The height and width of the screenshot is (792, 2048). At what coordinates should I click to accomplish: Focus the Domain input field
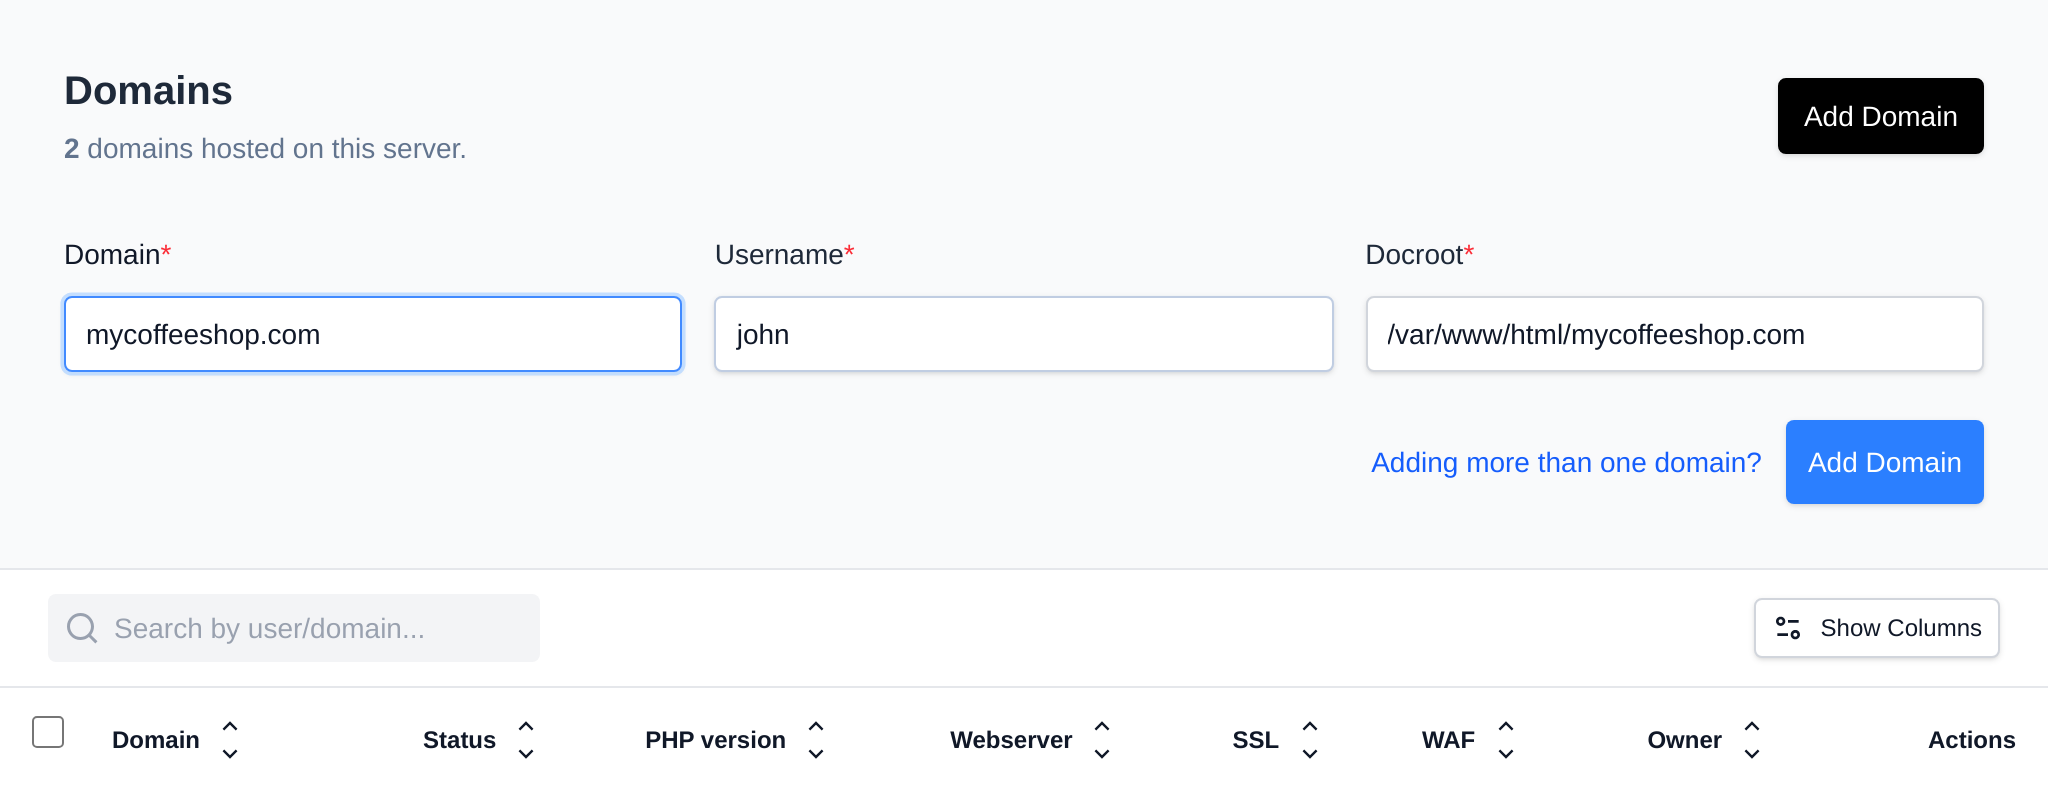pyautogui.click(x=373, y=334)
